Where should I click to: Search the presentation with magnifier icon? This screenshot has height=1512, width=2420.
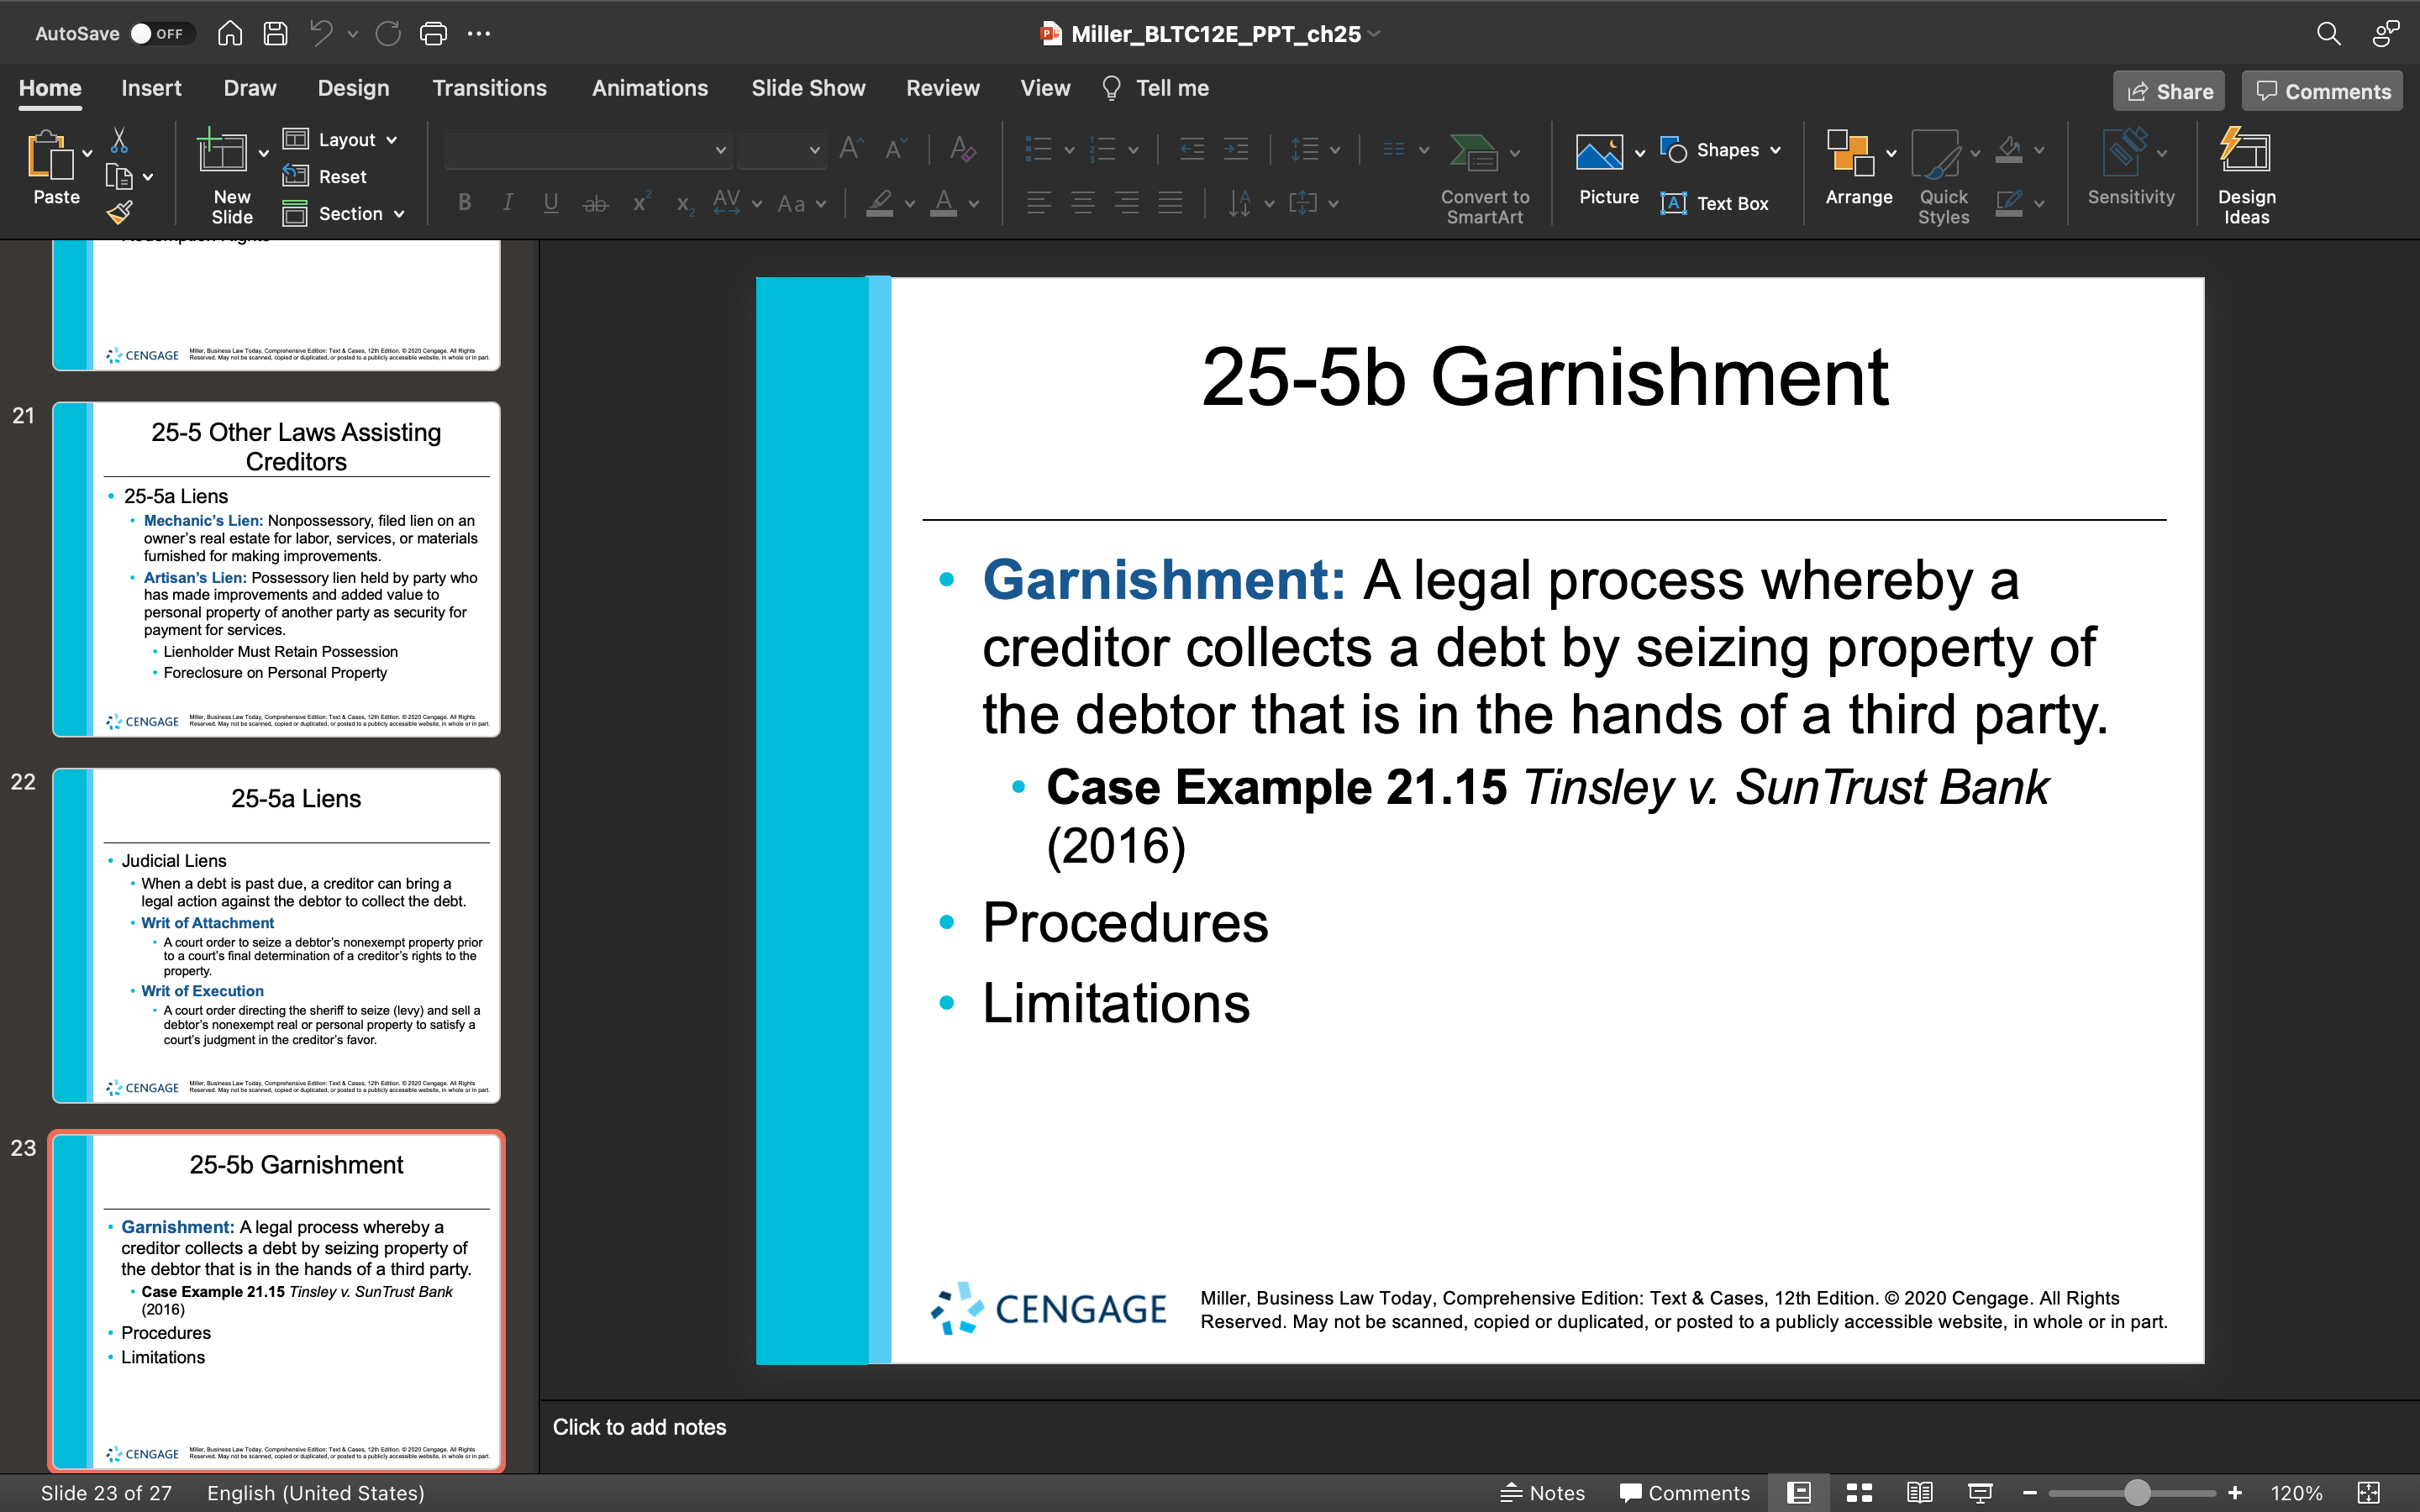[x=2328, y=33]
